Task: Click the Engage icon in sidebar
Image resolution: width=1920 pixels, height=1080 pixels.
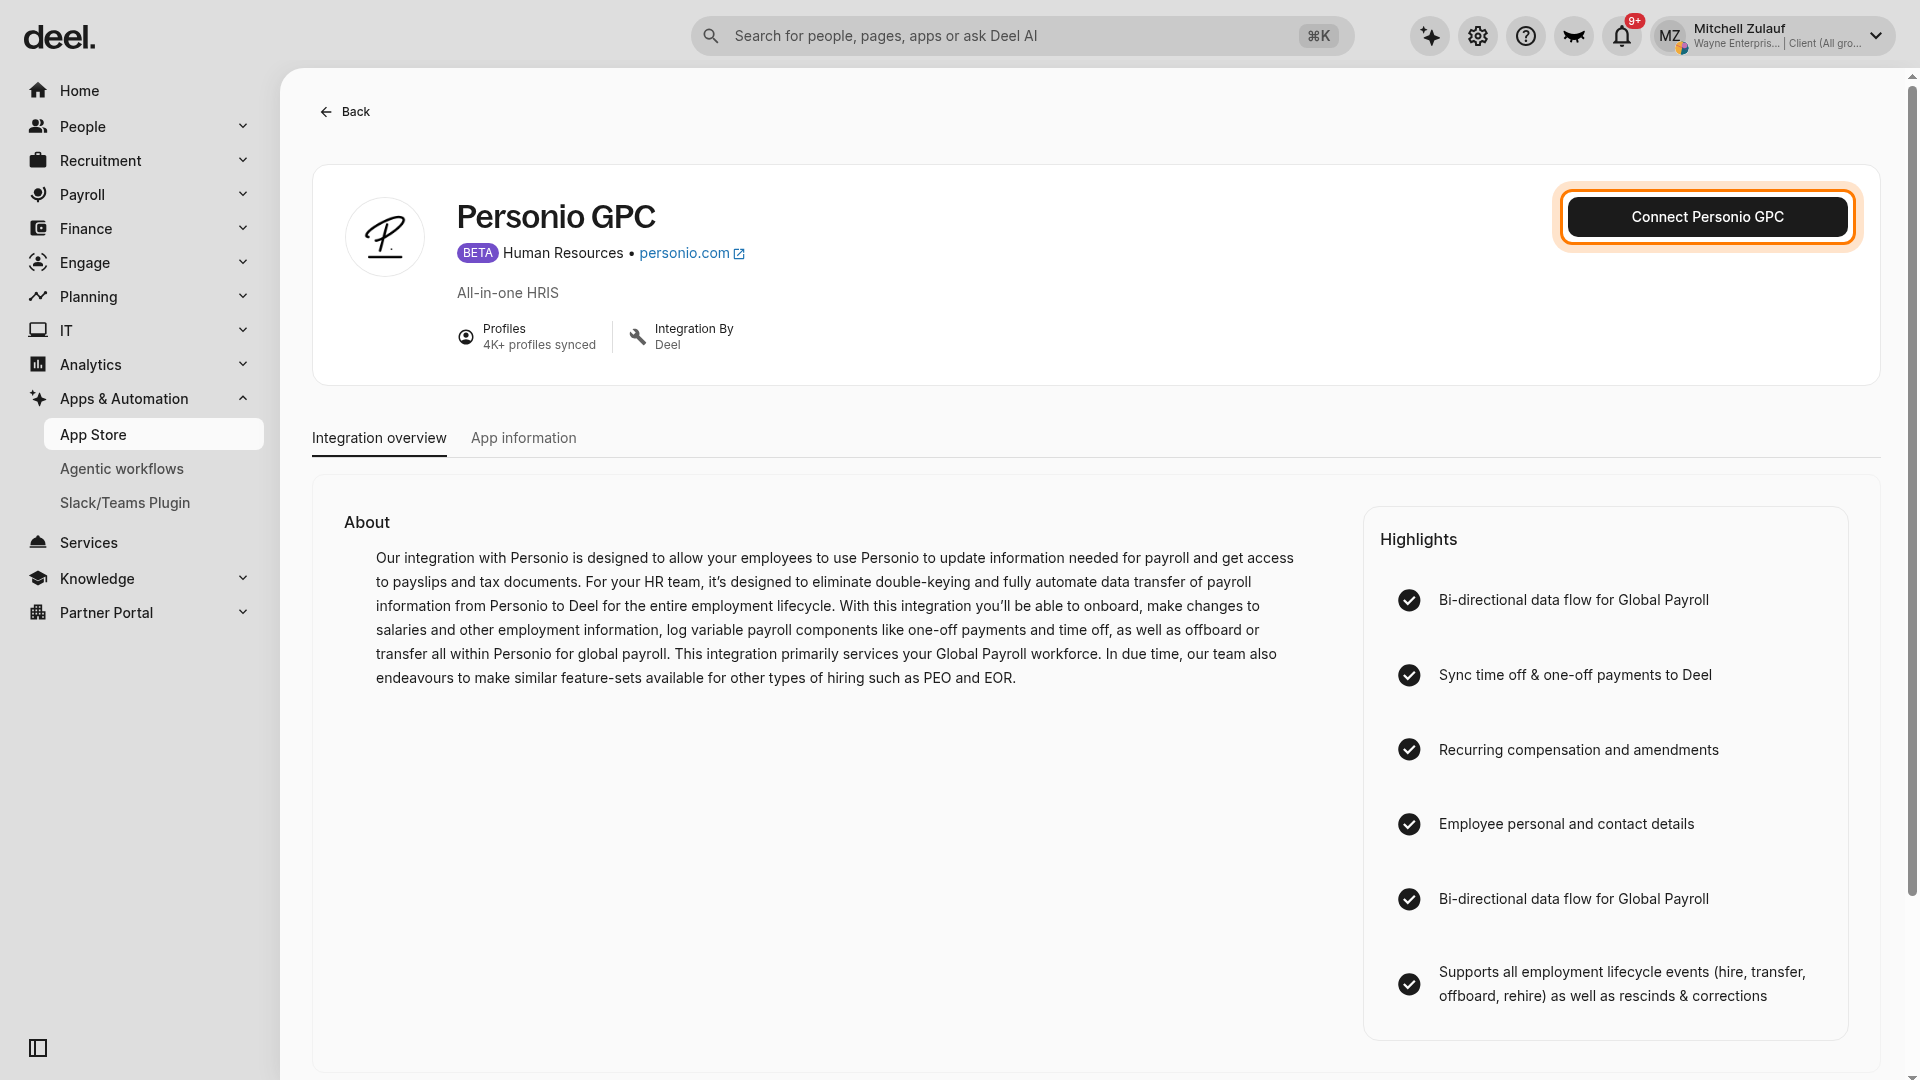Action: click(38, 263)
